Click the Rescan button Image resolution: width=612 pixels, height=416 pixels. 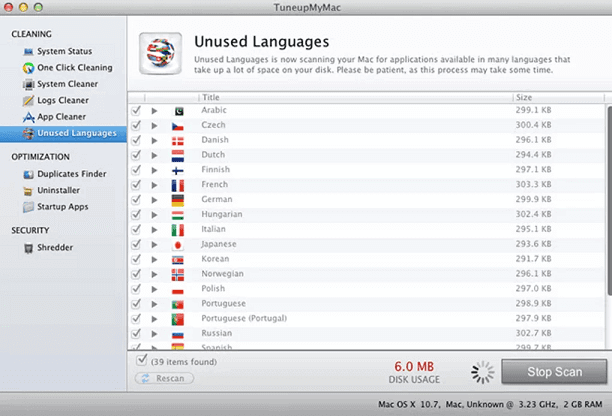tap(164, 379)
